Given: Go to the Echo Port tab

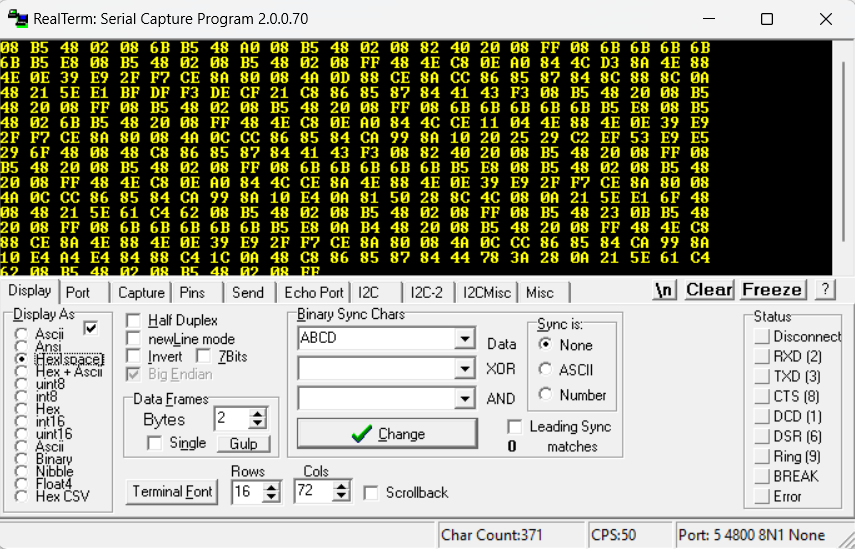Looking at the screenshot, I should (314, 293).
